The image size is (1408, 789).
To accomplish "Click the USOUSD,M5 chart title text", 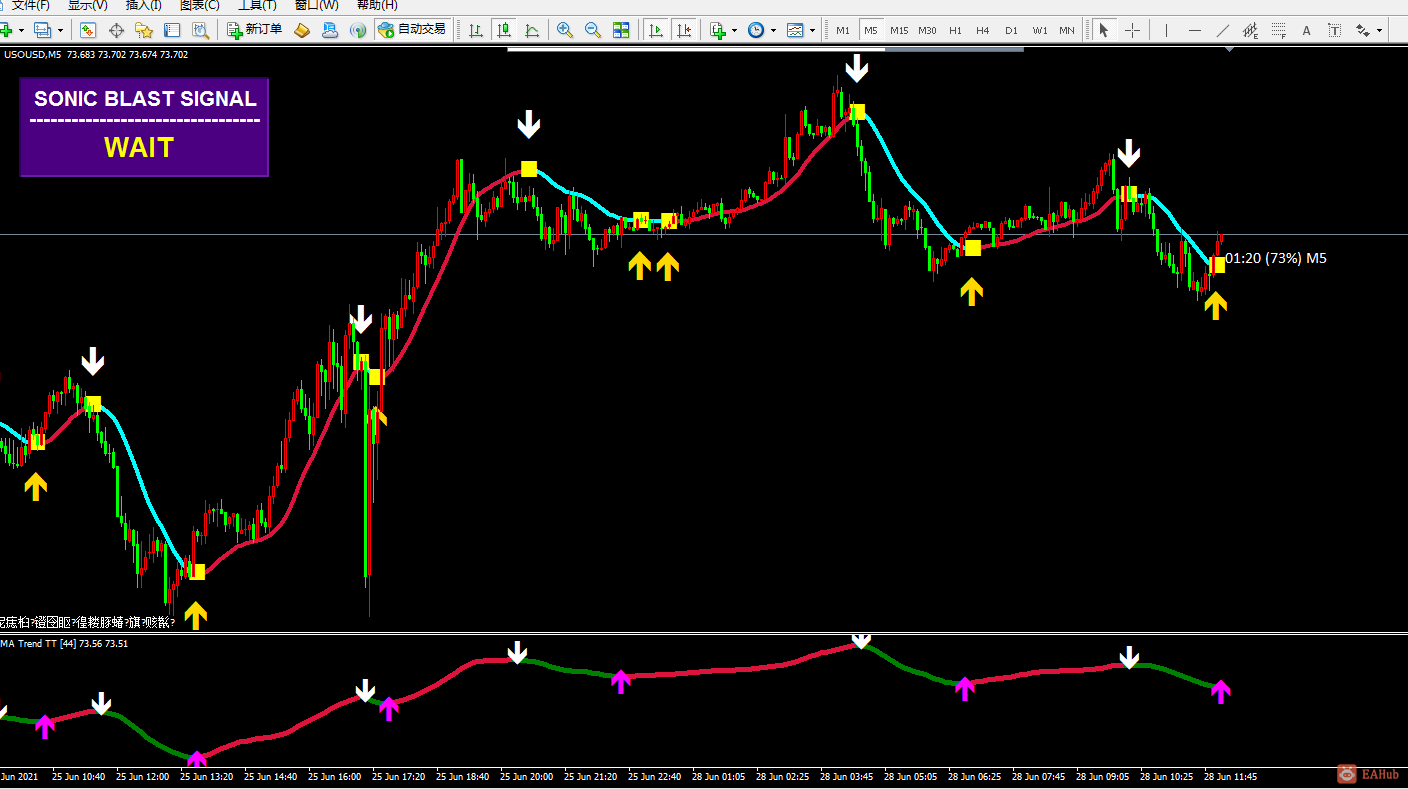I will tap(31, 55).
